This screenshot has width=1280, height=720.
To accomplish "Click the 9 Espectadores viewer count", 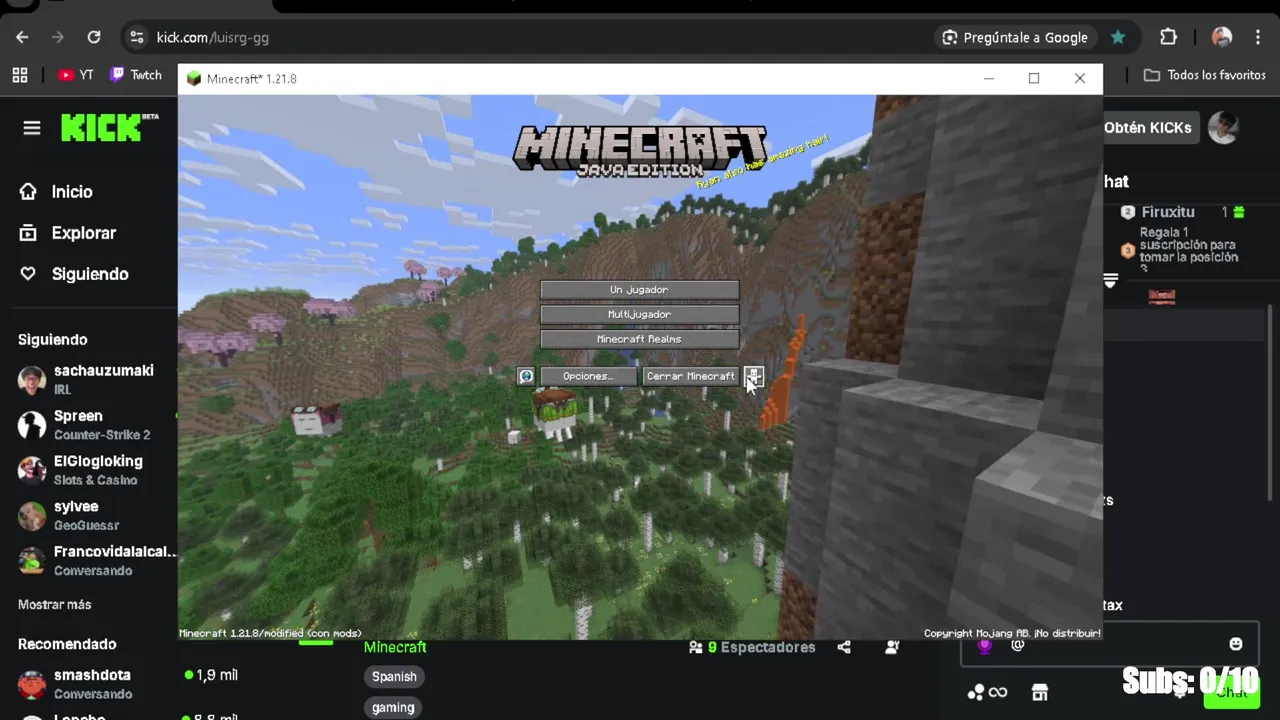I will pyautogui.click(x=752, y=647).
